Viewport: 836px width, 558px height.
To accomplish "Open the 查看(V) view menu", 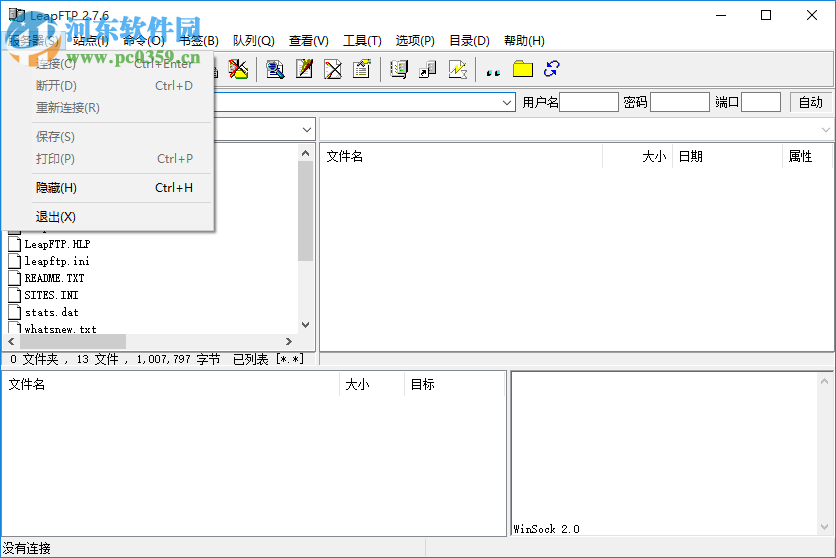I will 309,41.
